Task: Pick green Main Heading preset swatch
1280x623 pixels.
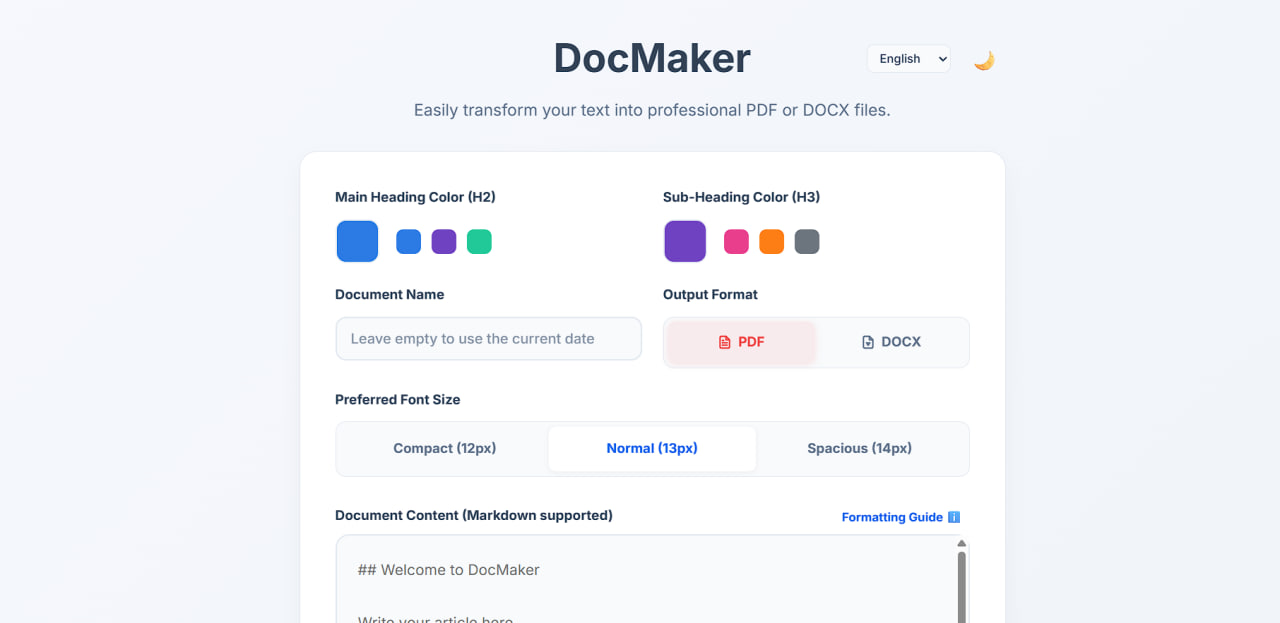Action: click(x=479, y=242)
